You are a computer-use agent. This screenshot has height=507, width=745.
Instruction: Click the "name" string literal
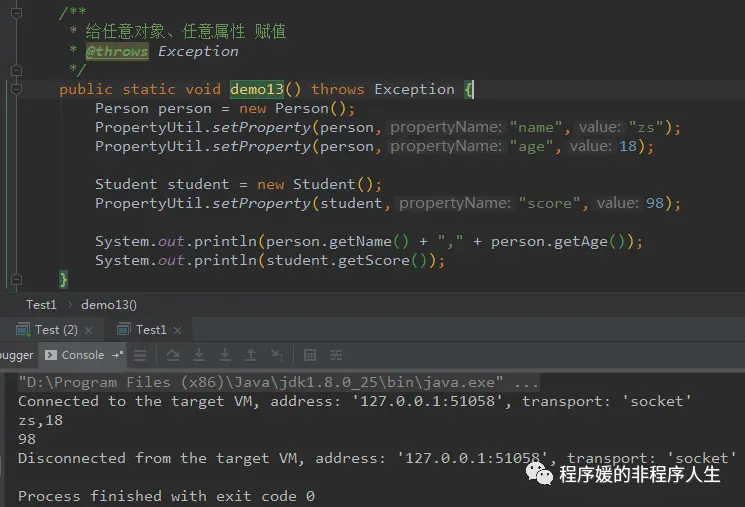536,127
